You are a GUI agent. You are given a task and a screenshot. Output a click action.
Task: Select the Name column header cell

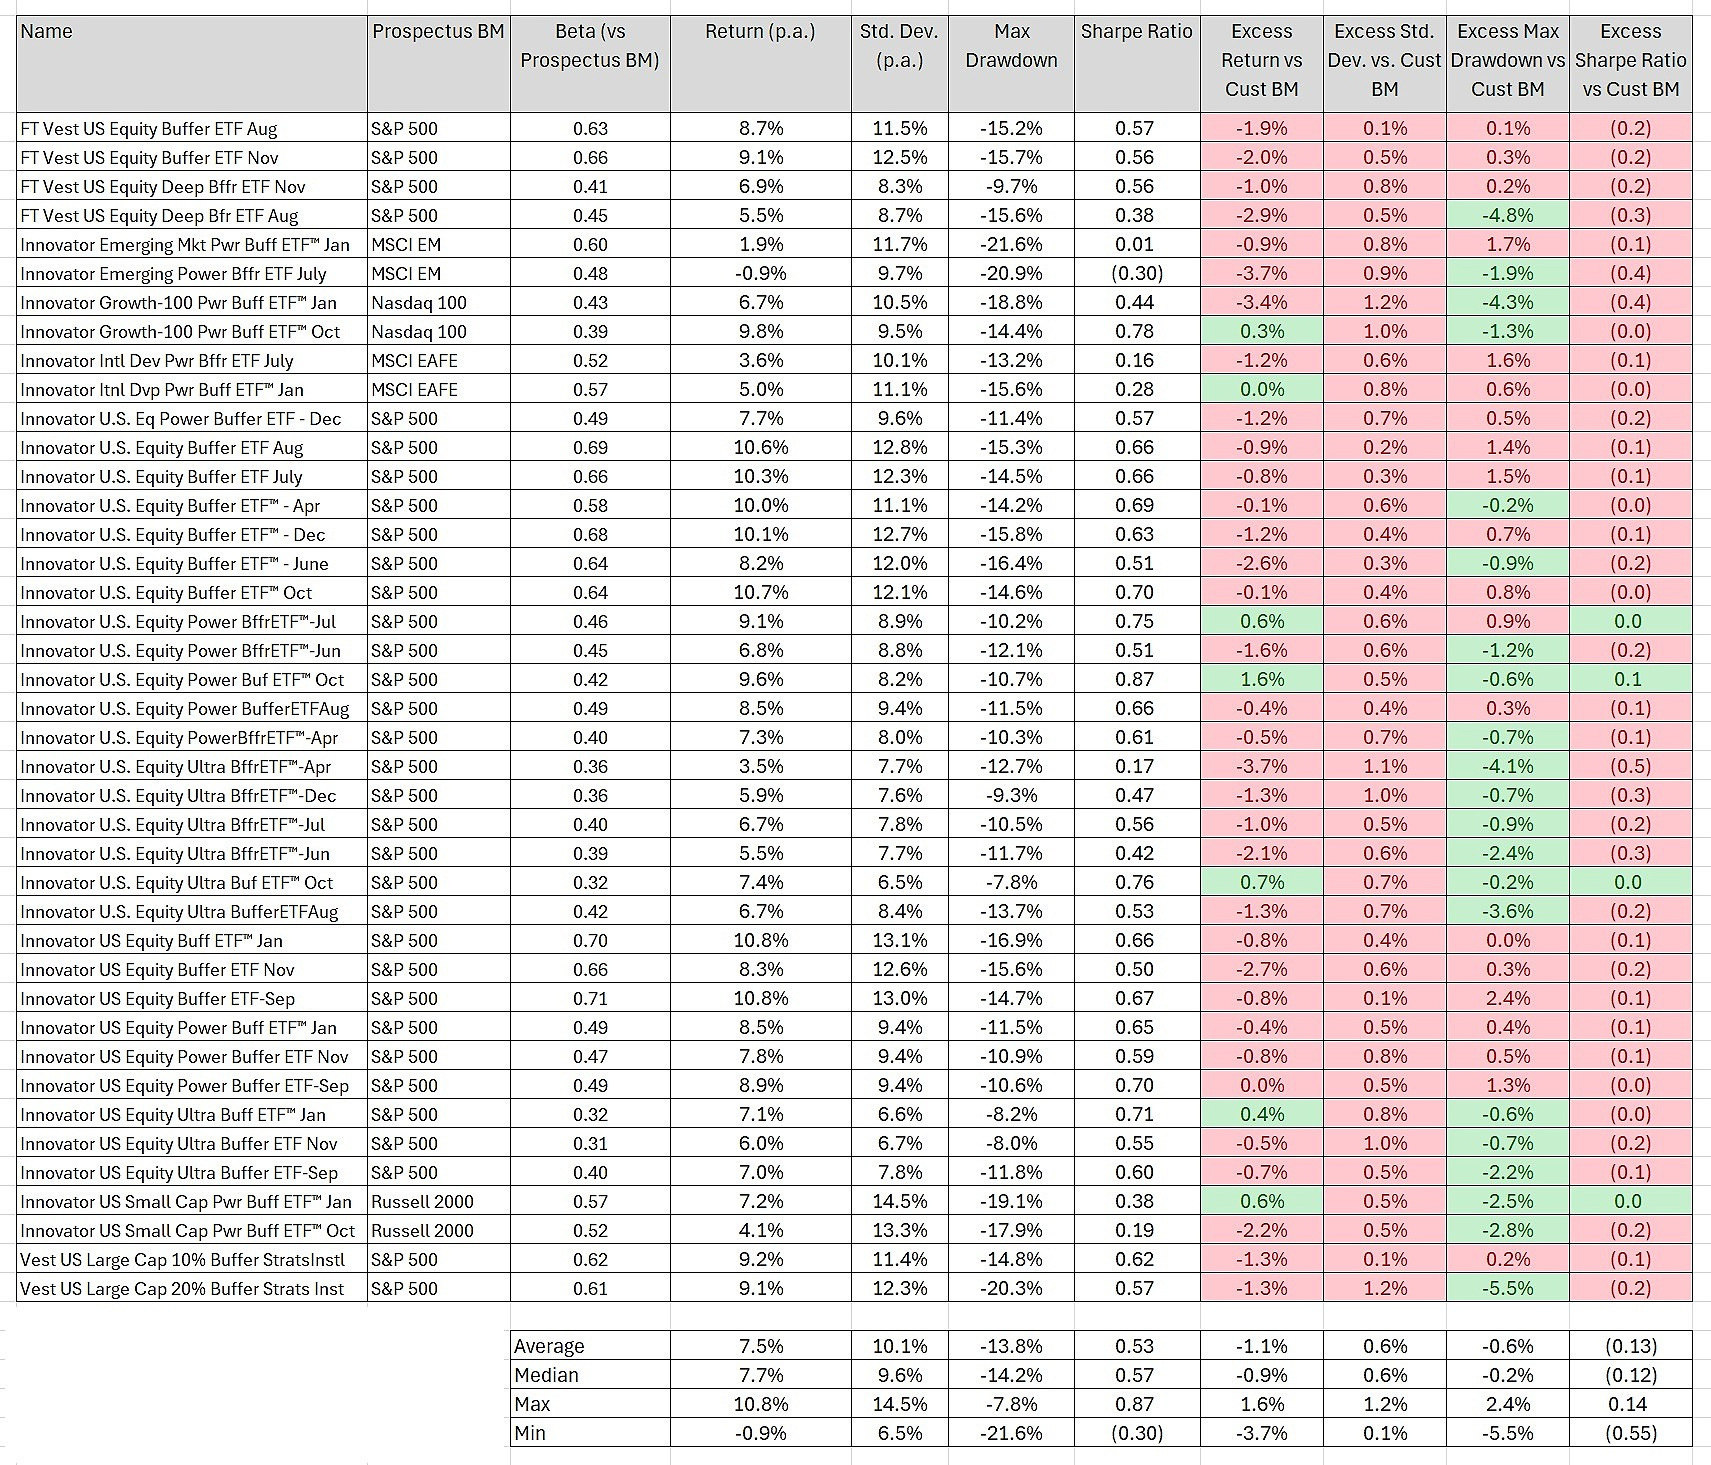click(192, 64)
